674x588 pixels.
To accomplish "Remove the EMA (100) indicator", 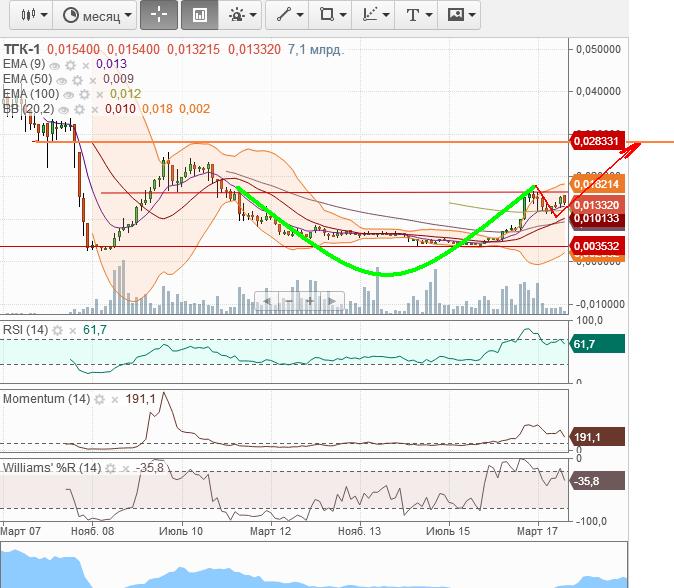I will coord(100,95).
